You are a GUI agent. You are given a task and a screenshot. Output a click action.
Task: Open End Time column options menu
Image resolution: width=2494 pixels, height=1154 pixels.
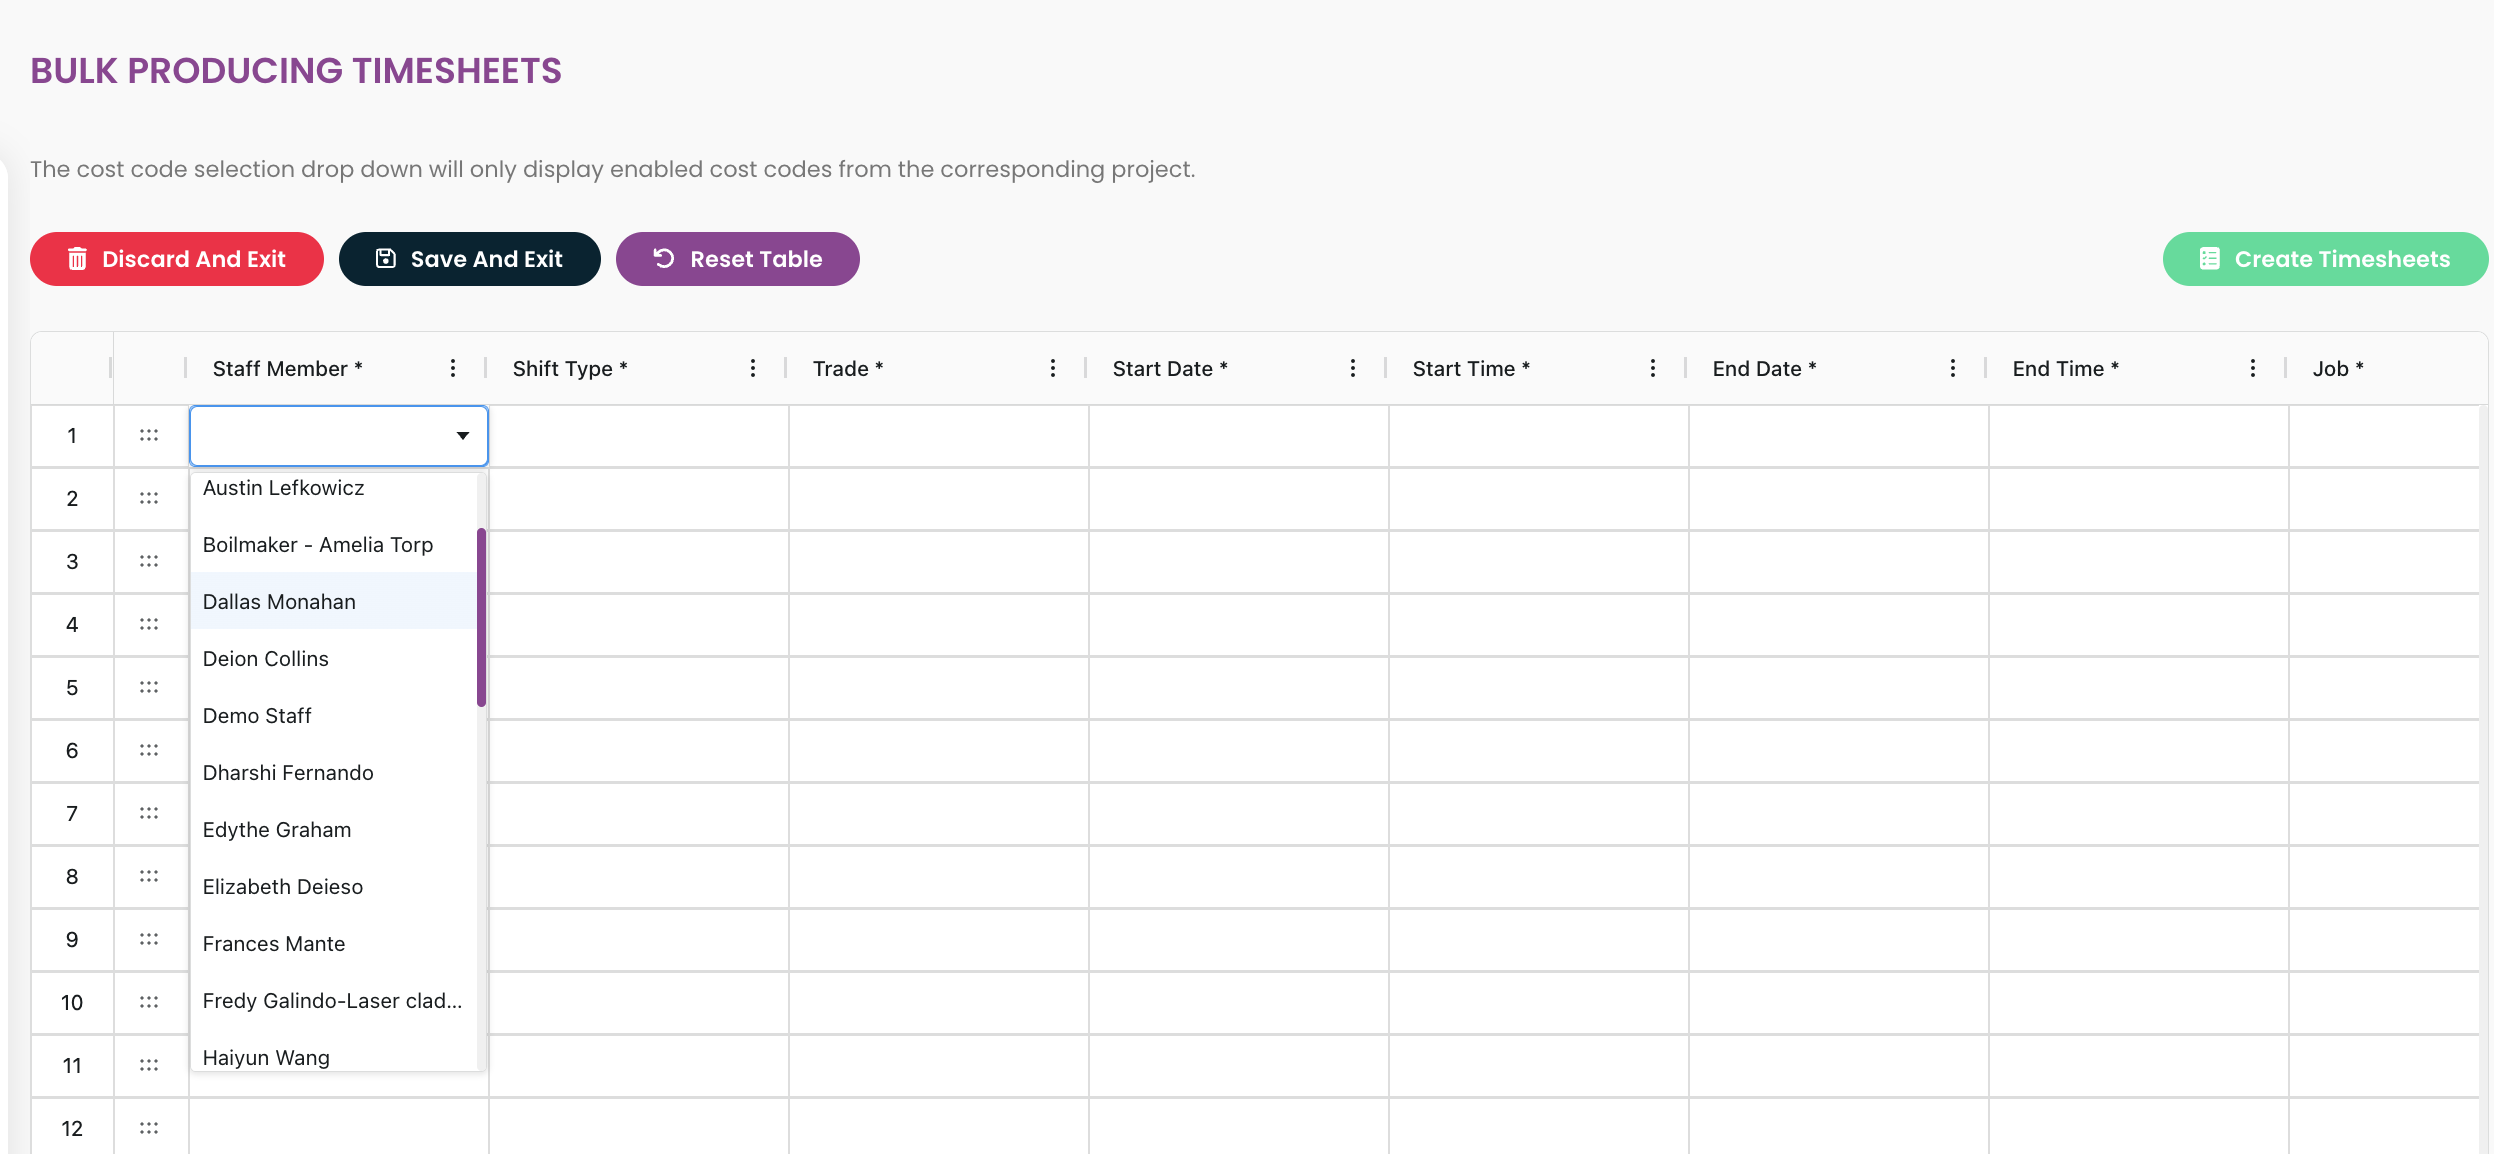(2253, 368)
